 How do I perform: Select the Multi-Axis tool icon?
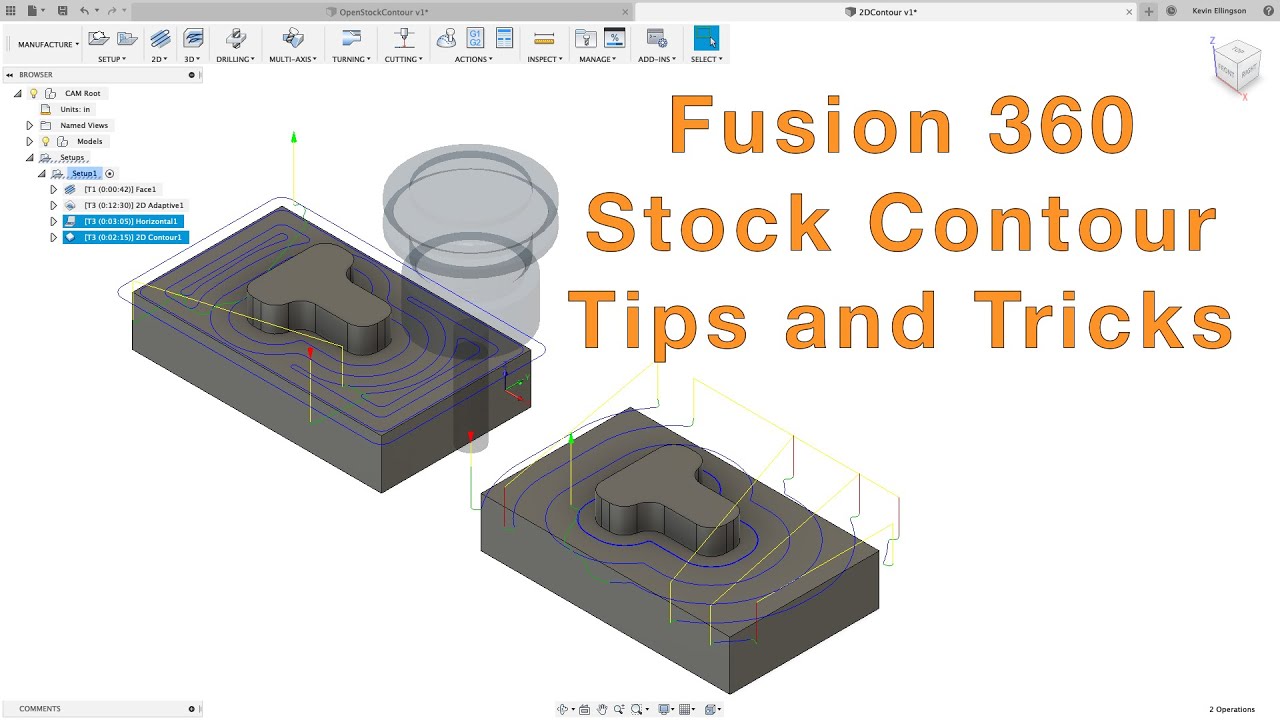(x=293, y=39)
